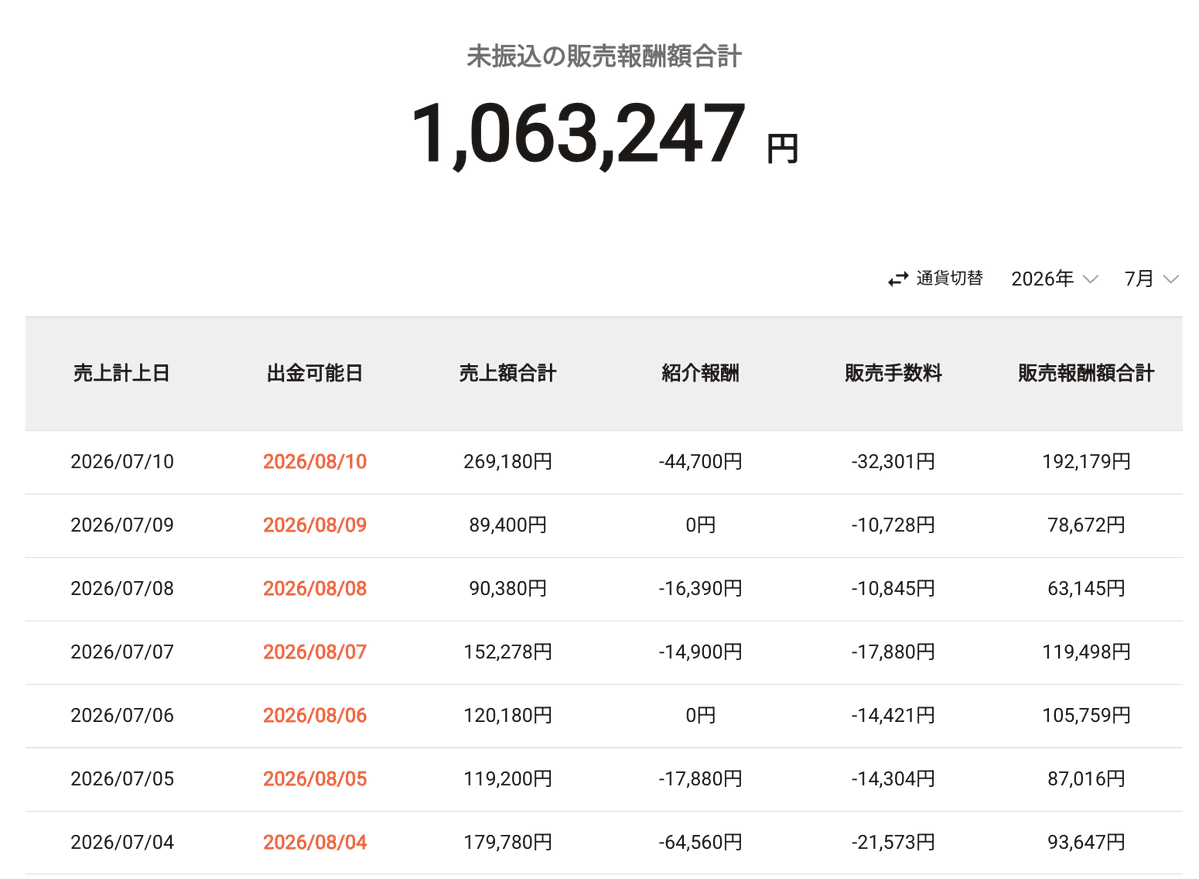Click the -16,390円 referral fee cell
The image size is (1199, 879).
coord(700,589)
